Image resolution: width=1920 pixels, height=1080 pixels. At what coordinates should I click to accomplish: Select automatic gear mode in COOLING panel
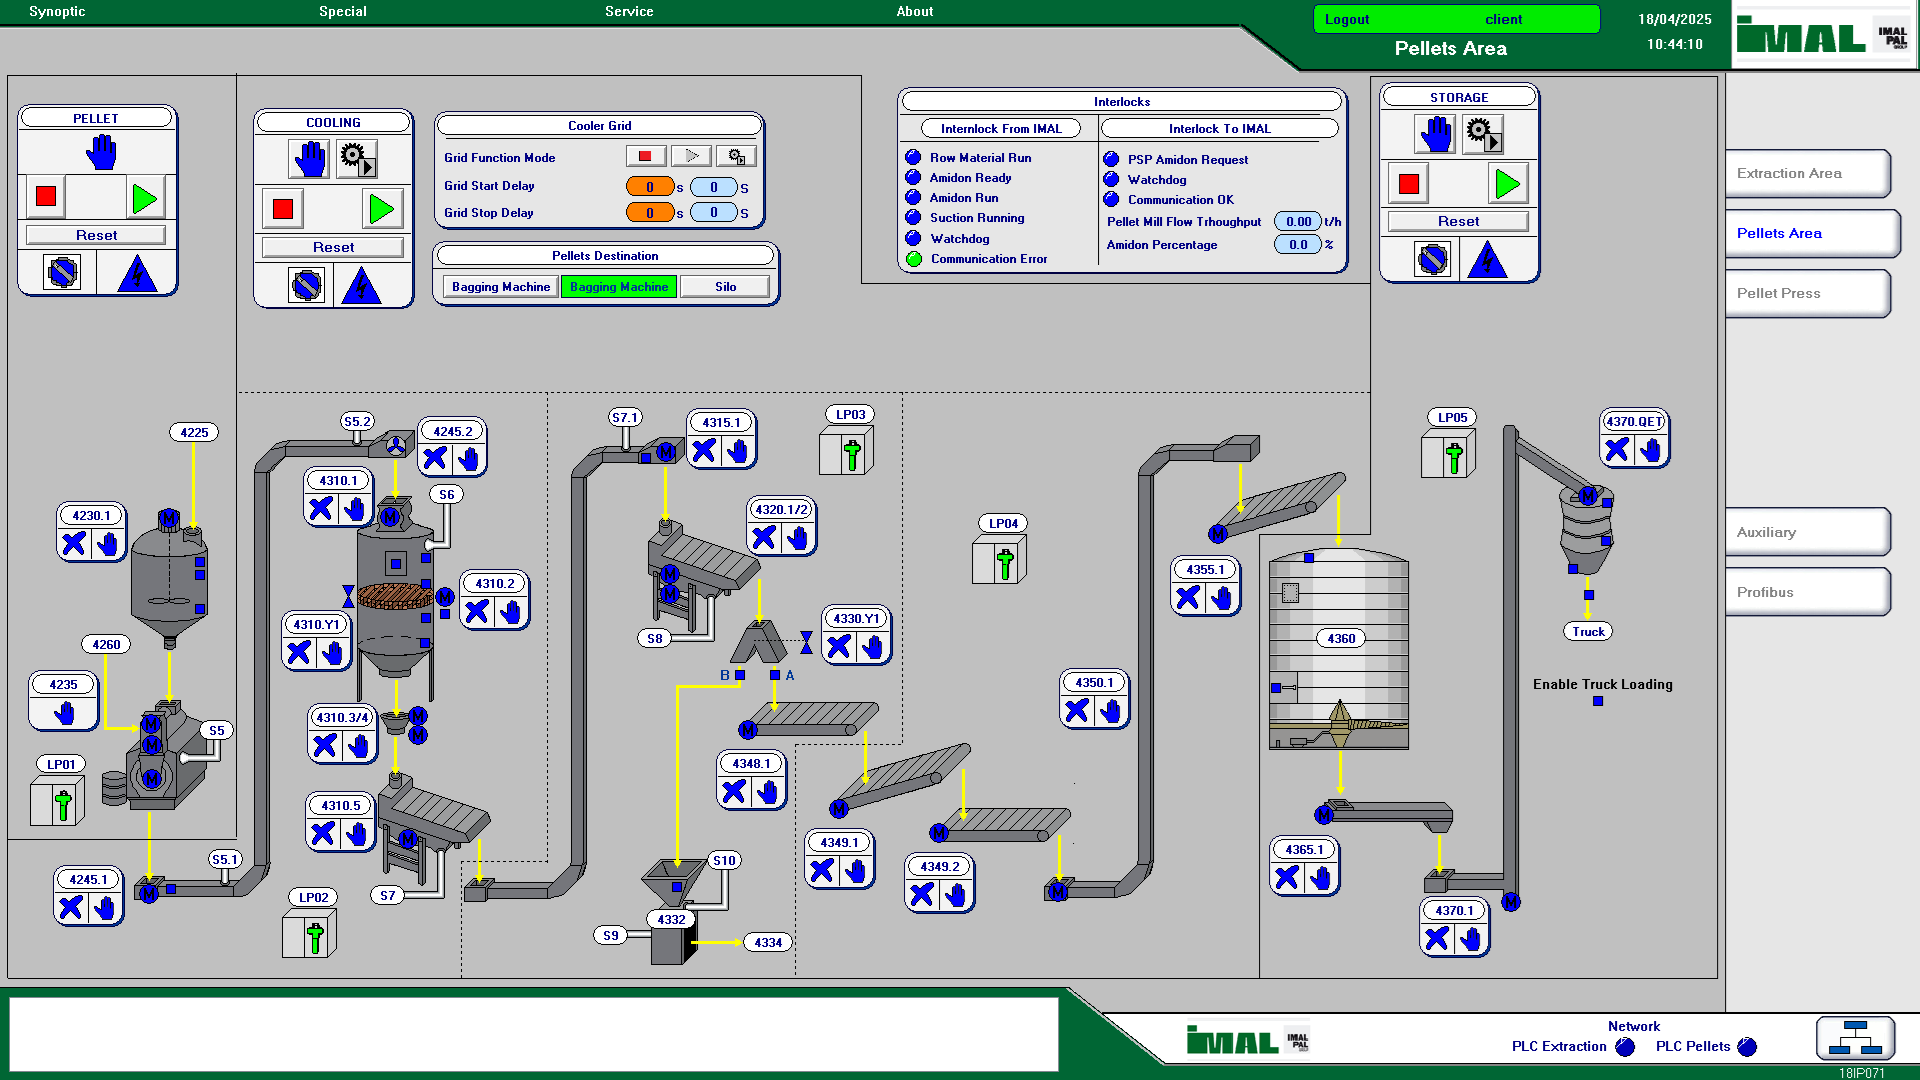pos(357,158)
